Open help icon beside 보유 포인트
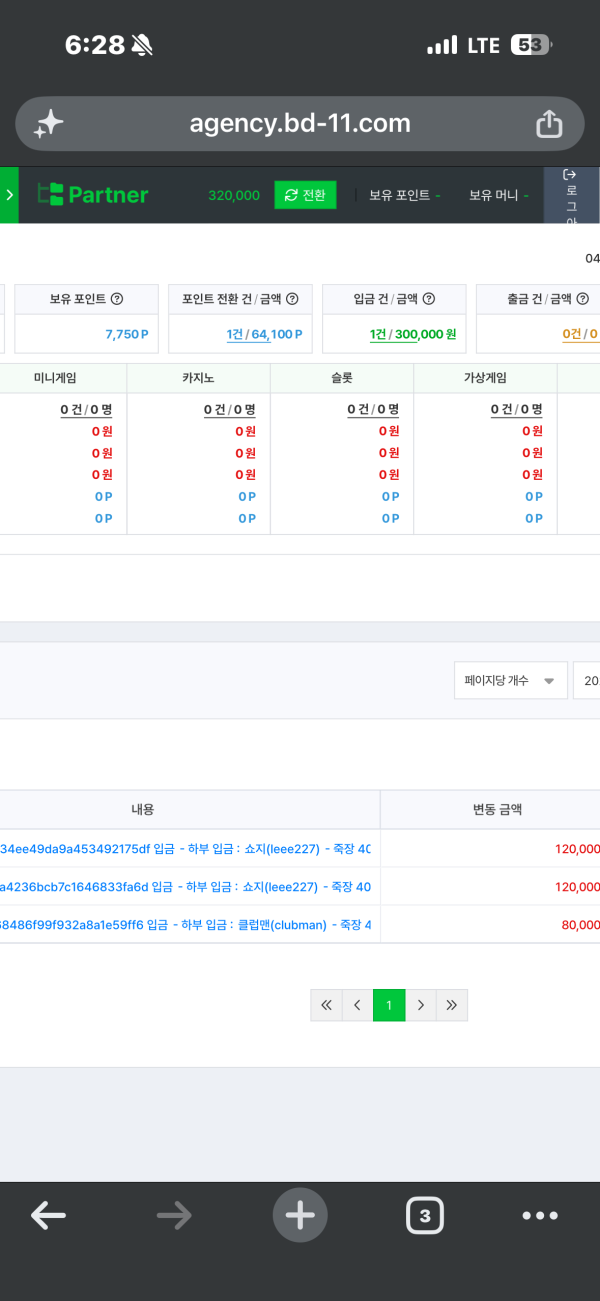This screenshot has height=1301, width=600. [117, 299]
